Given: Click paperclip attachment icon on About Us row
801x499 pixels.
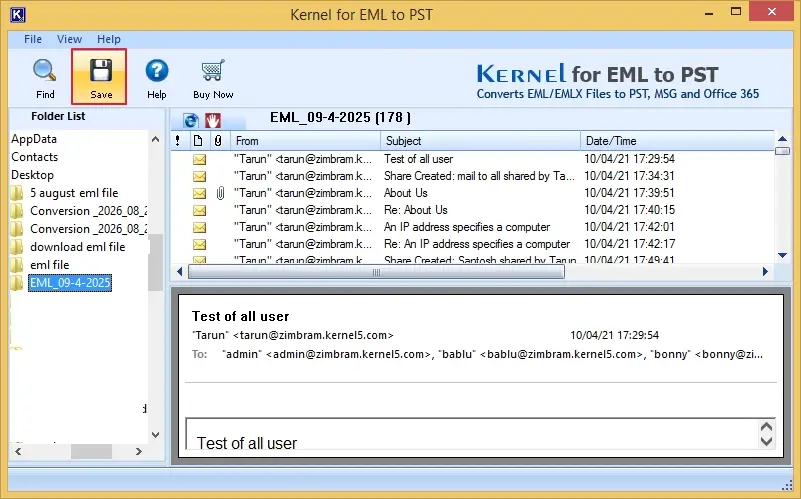Looking at the screenshot, I should 220,193.
